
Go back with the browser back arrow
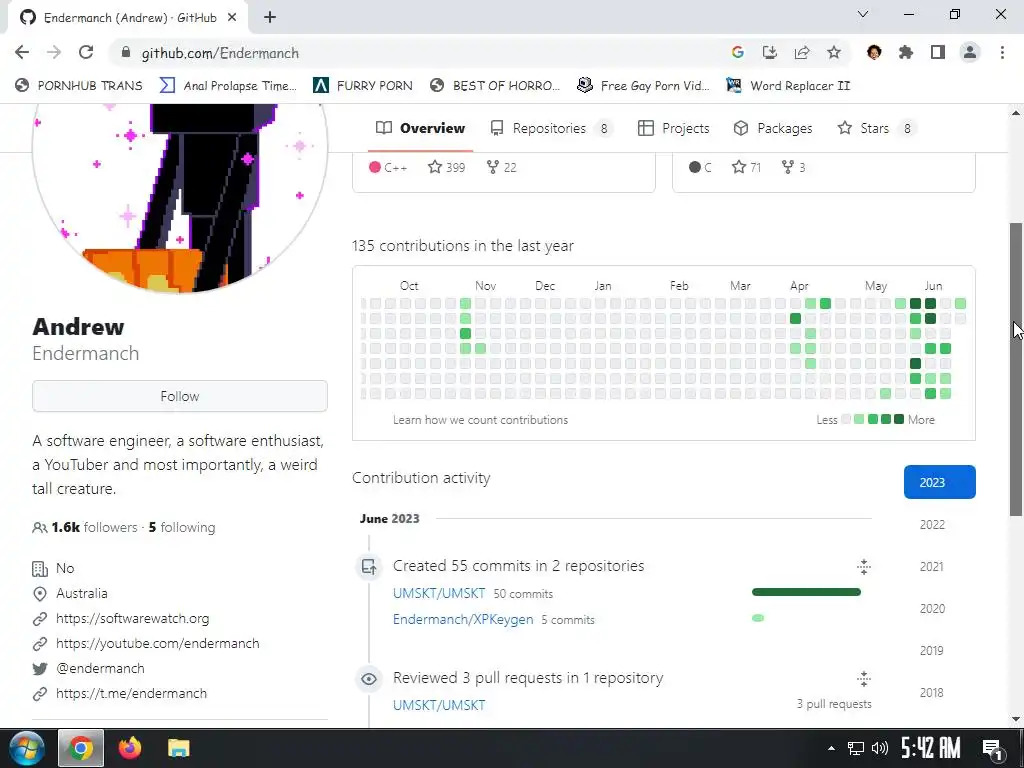click(x=22, y=52)
